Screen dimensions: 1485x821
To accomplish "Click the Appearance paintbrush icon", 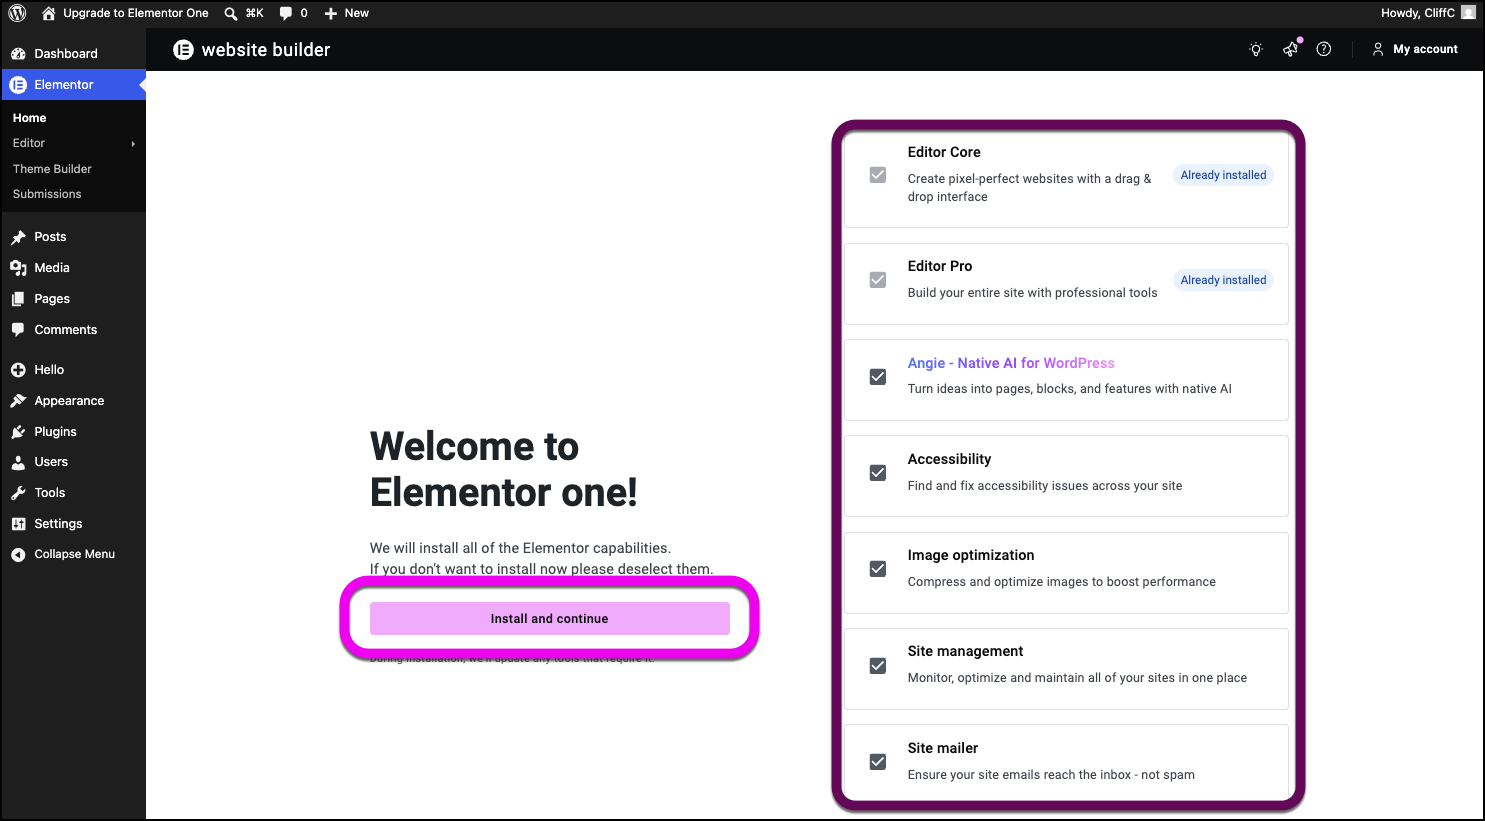I will pyautogui.click(x=18, y=401).
